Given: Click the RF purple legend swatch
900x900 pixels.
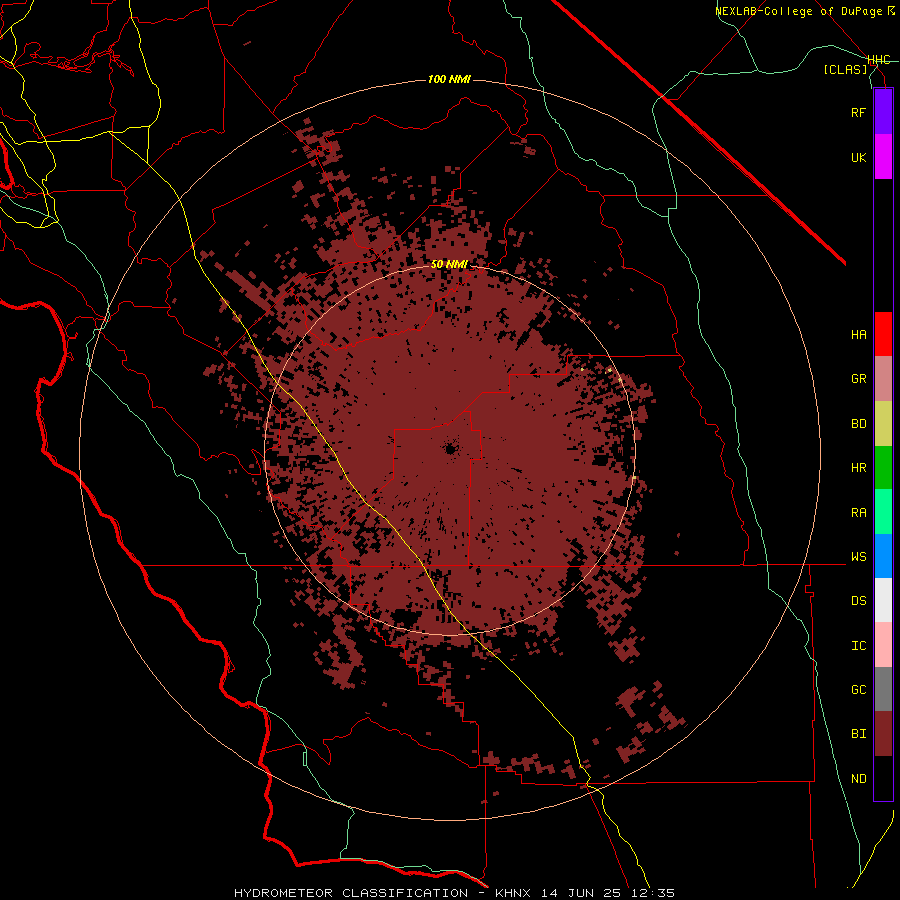Looking at the screenshot, I should point(883,112).
